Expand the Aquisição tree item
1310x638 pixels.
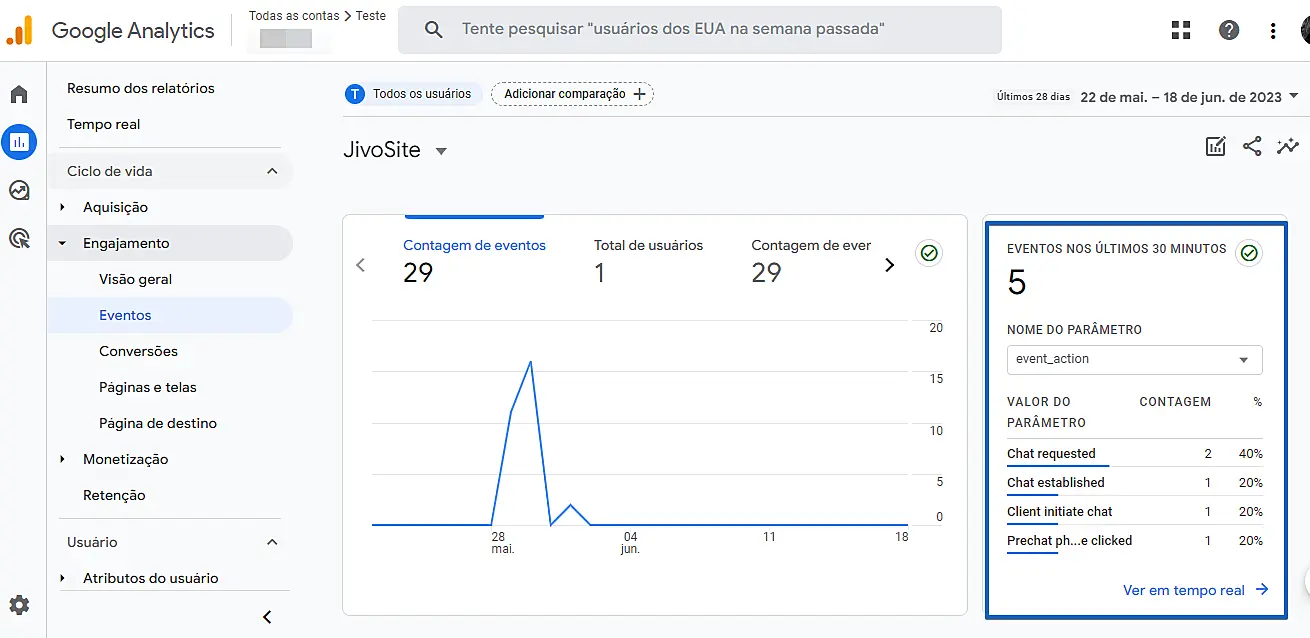(63, 207)
